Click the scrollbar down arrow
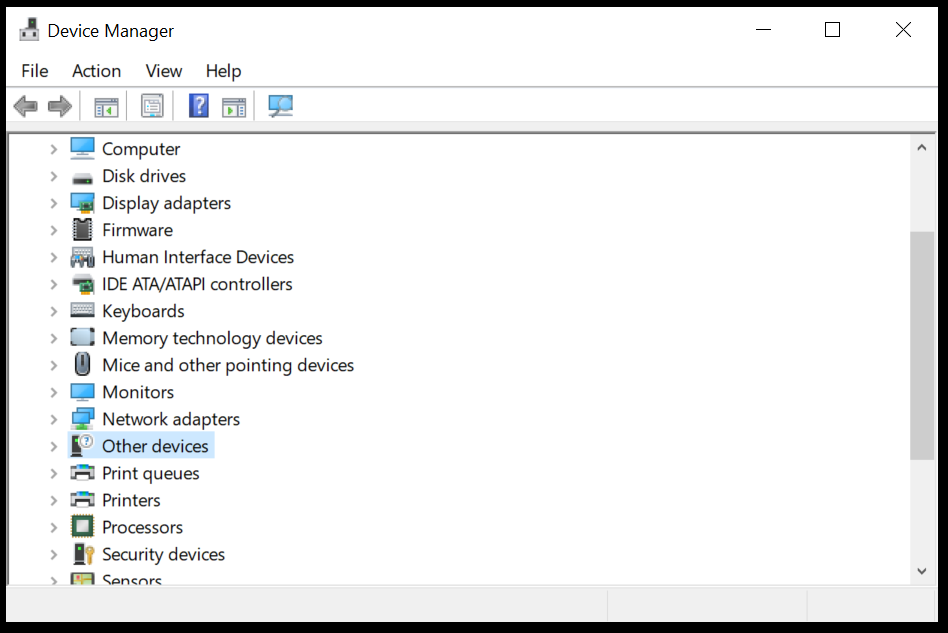 pos(921,571)
